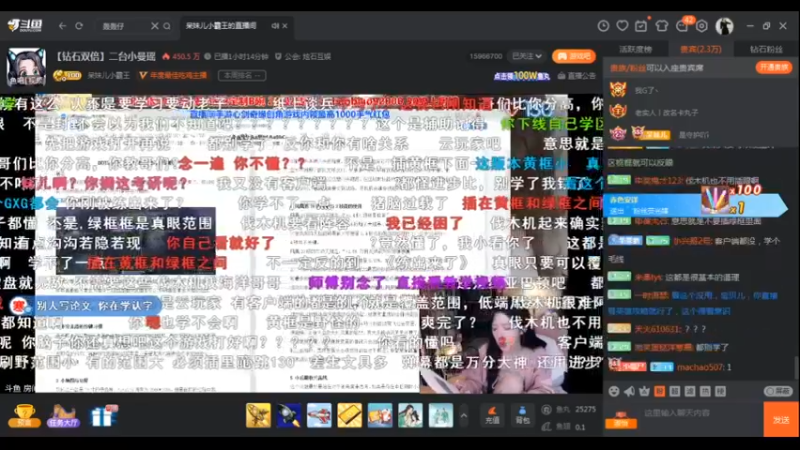Open the hexagon settings icon

[702, 26]
